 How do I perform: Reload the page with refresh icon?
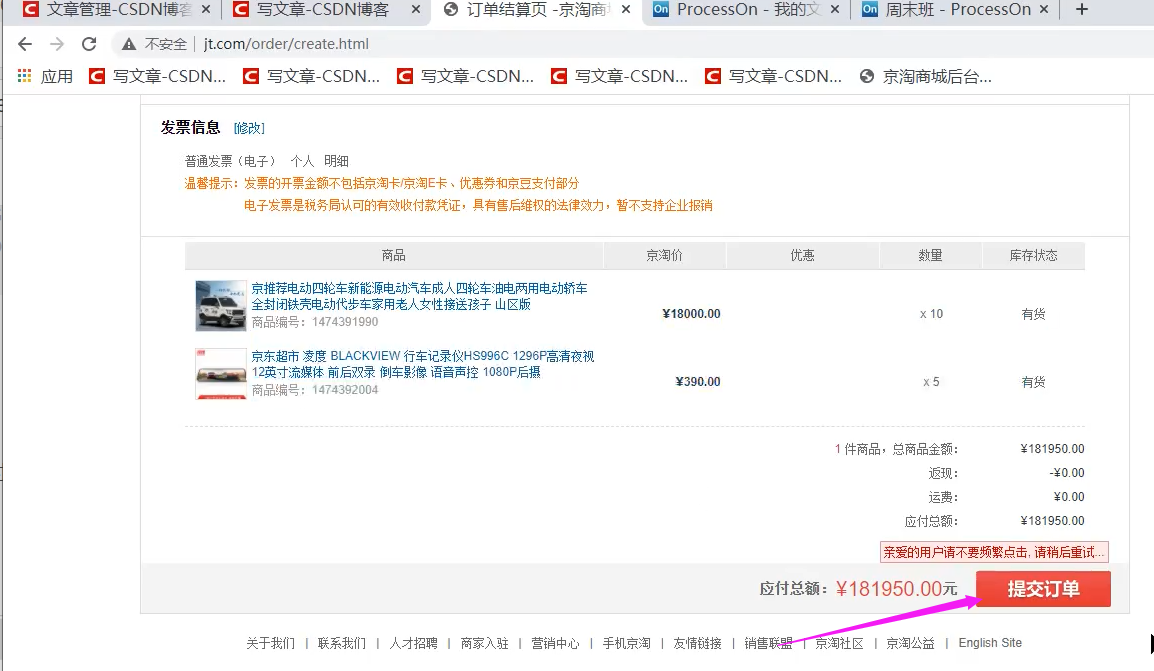point(89,44)
